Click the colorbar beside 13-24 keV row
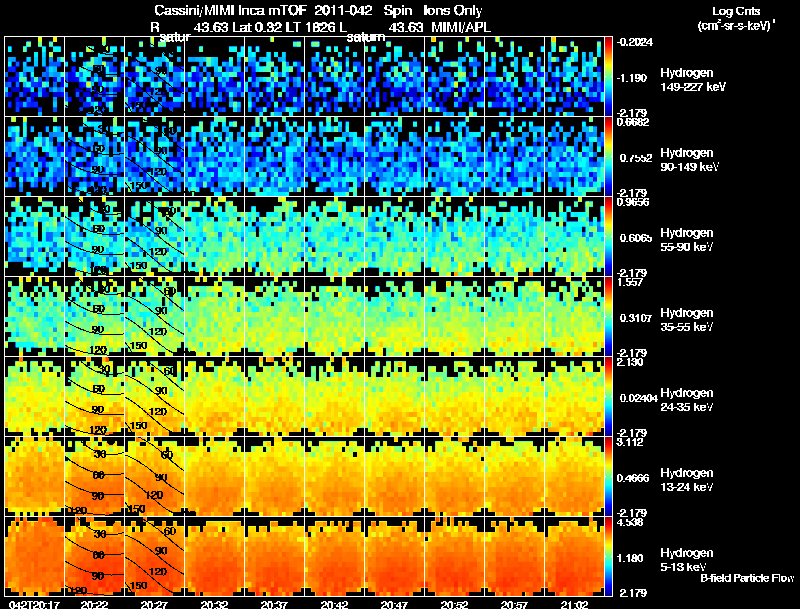This screenshot has height=609, width=800. [608, 477]
